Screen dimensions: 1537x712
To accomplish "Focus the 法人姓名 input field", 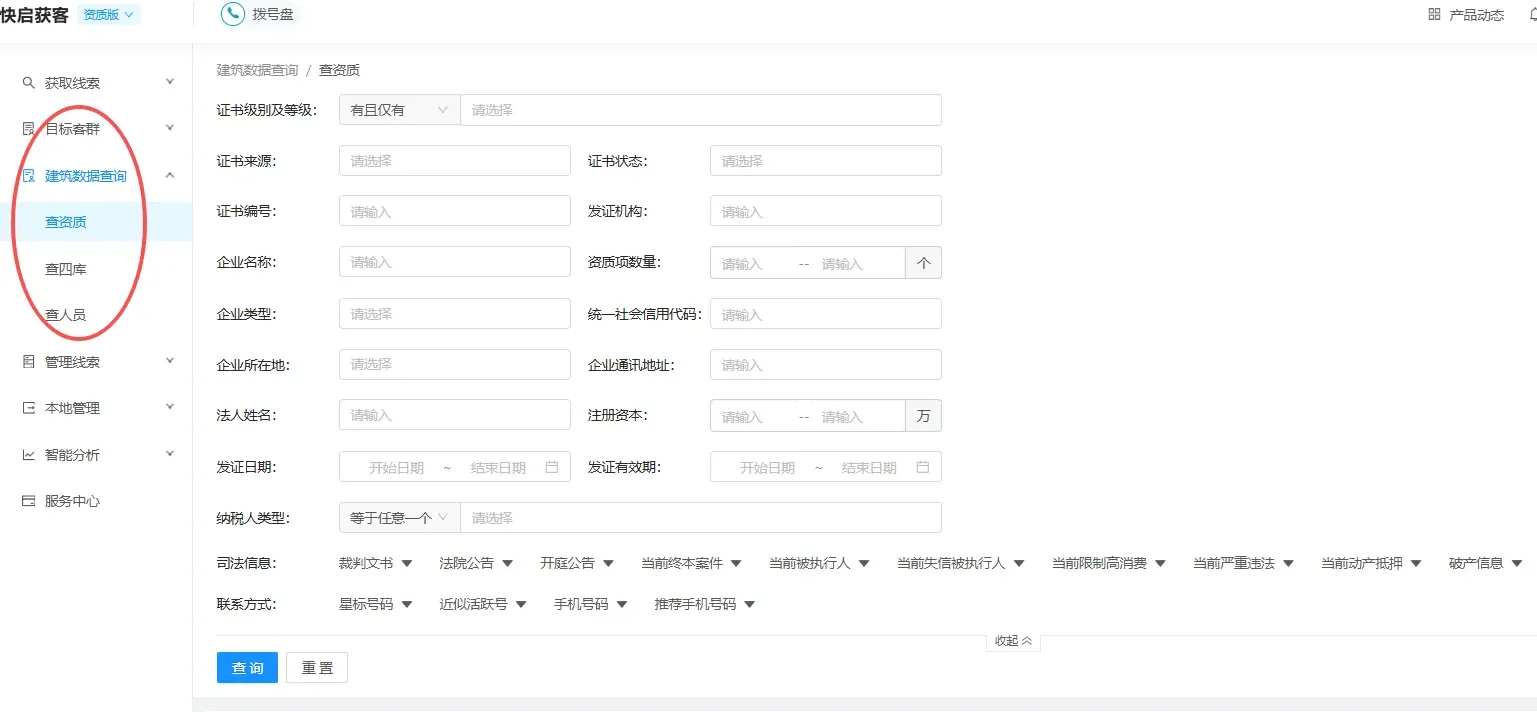I will 455,415.
